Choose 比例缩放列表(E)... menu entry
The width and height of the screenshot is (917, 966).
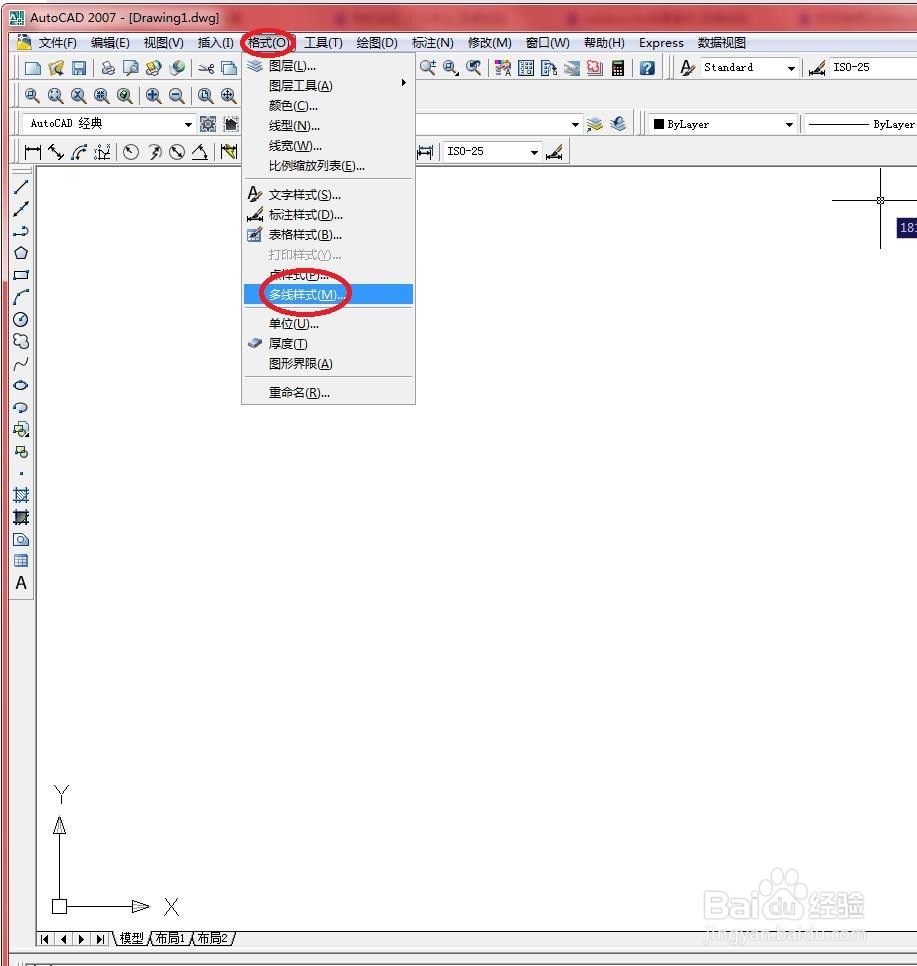328,166
